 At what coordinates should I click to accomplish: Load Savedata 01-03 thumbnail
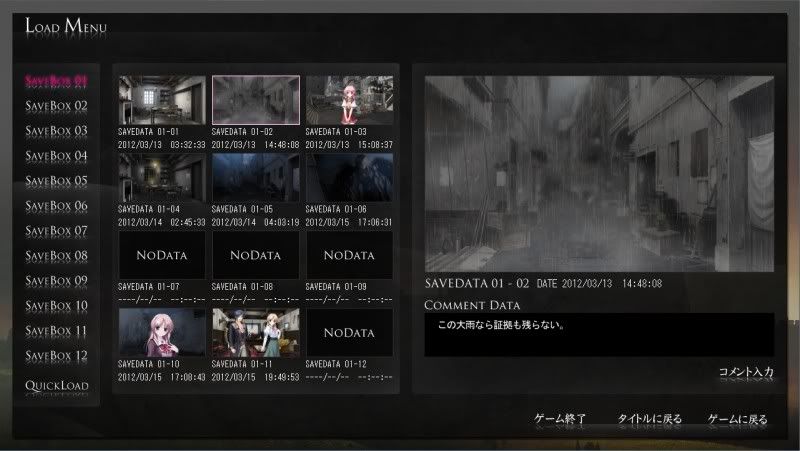[349, 100]
